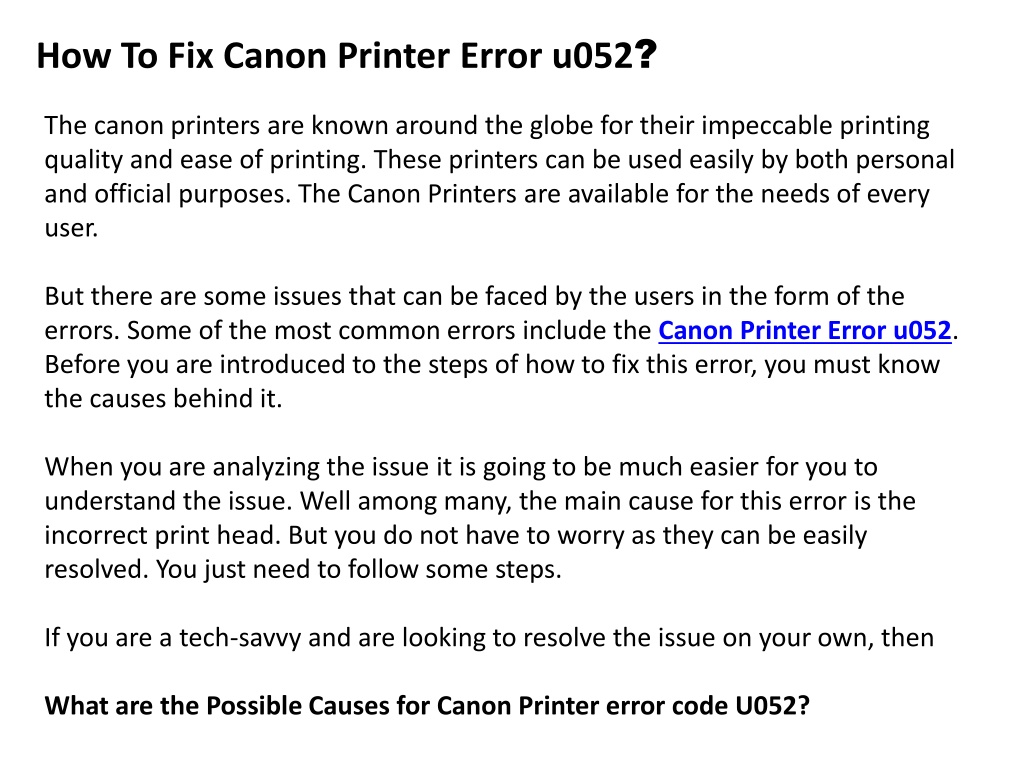Open the Canon Printer Error u052 hyperlink
Screen dimensions: 1024x768
pyautogui.click(x=804, y=330)
